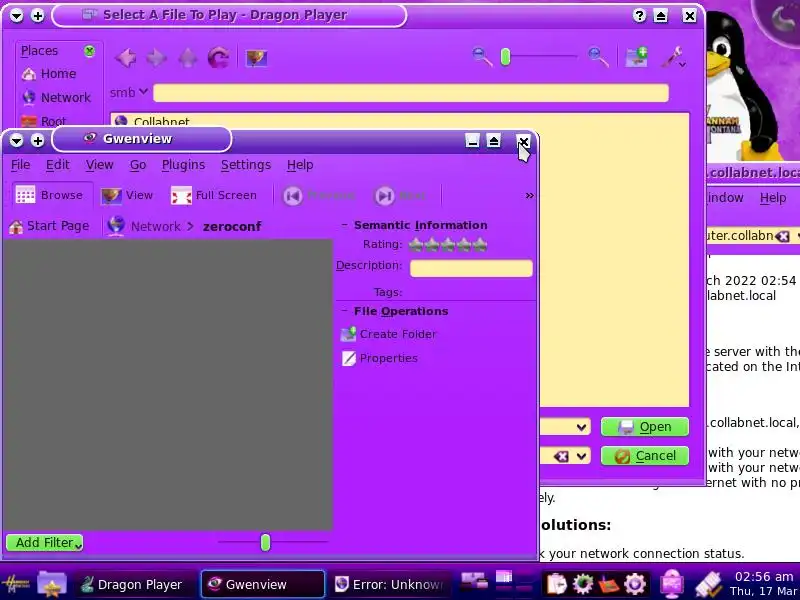Open the Gwenview Plugins menu
The width and height of the screenshot is (800, 600).
183,165
